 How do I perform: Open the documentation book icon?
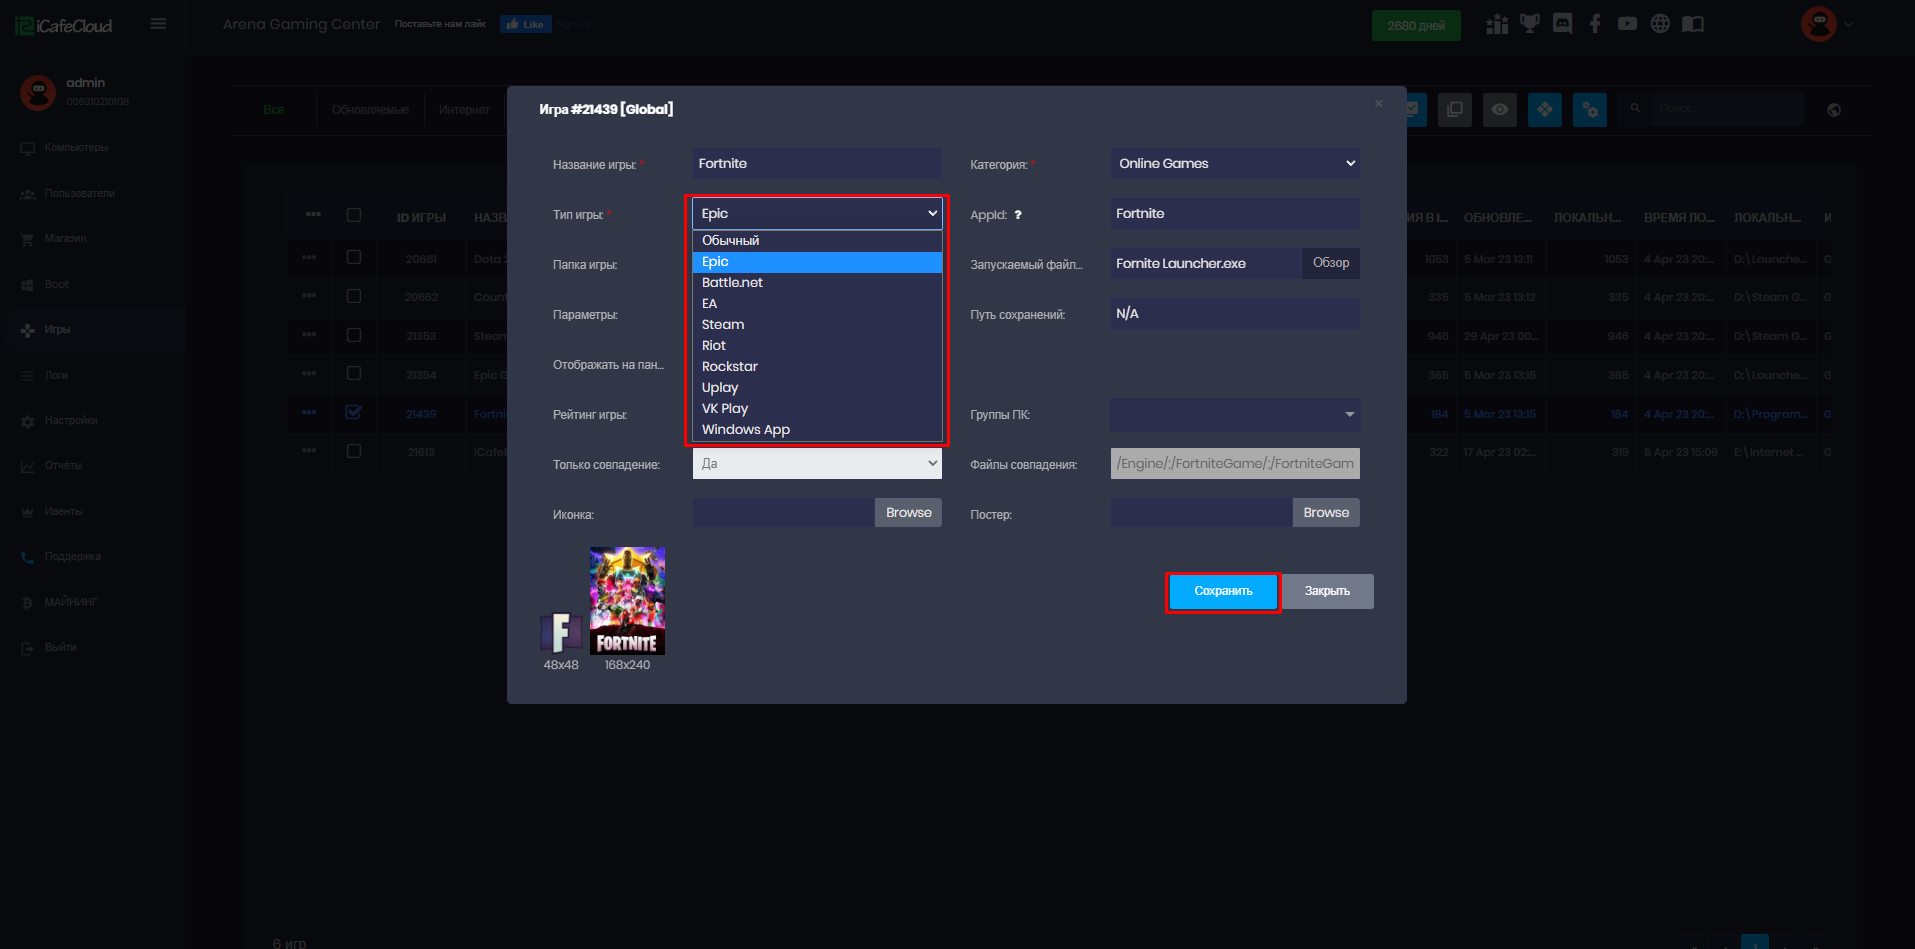pyautogui.click(x=1693, y=24)
